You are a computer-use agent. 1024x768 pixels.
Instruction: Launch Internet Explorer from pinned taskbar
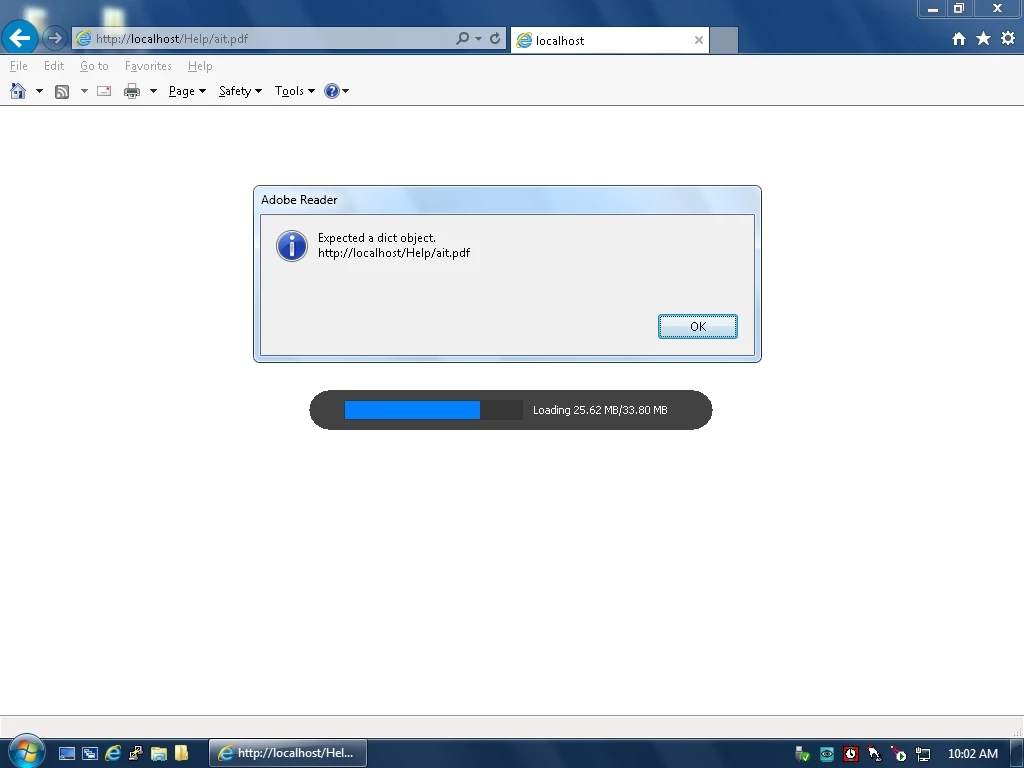click(113, 753)
